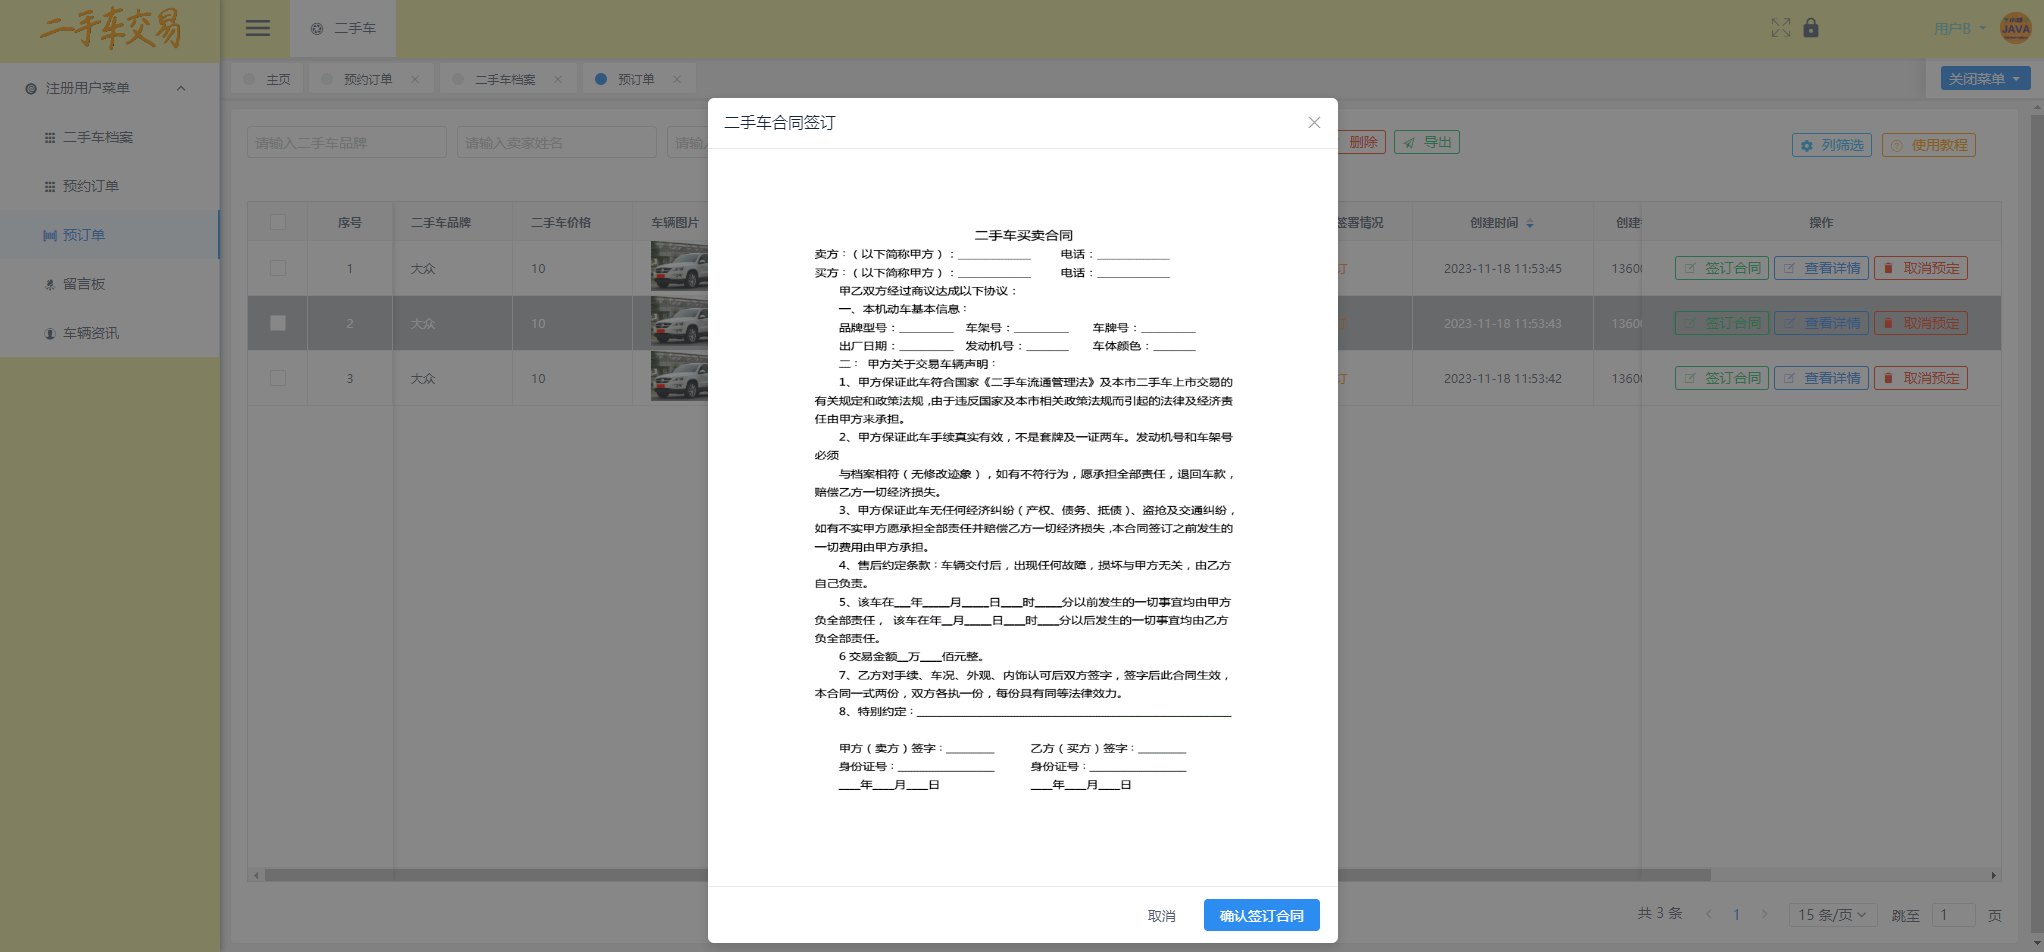
Task: Click the 2023-11-18 11:53:43 timestamp cell
Action: (x=1502, y=323)
